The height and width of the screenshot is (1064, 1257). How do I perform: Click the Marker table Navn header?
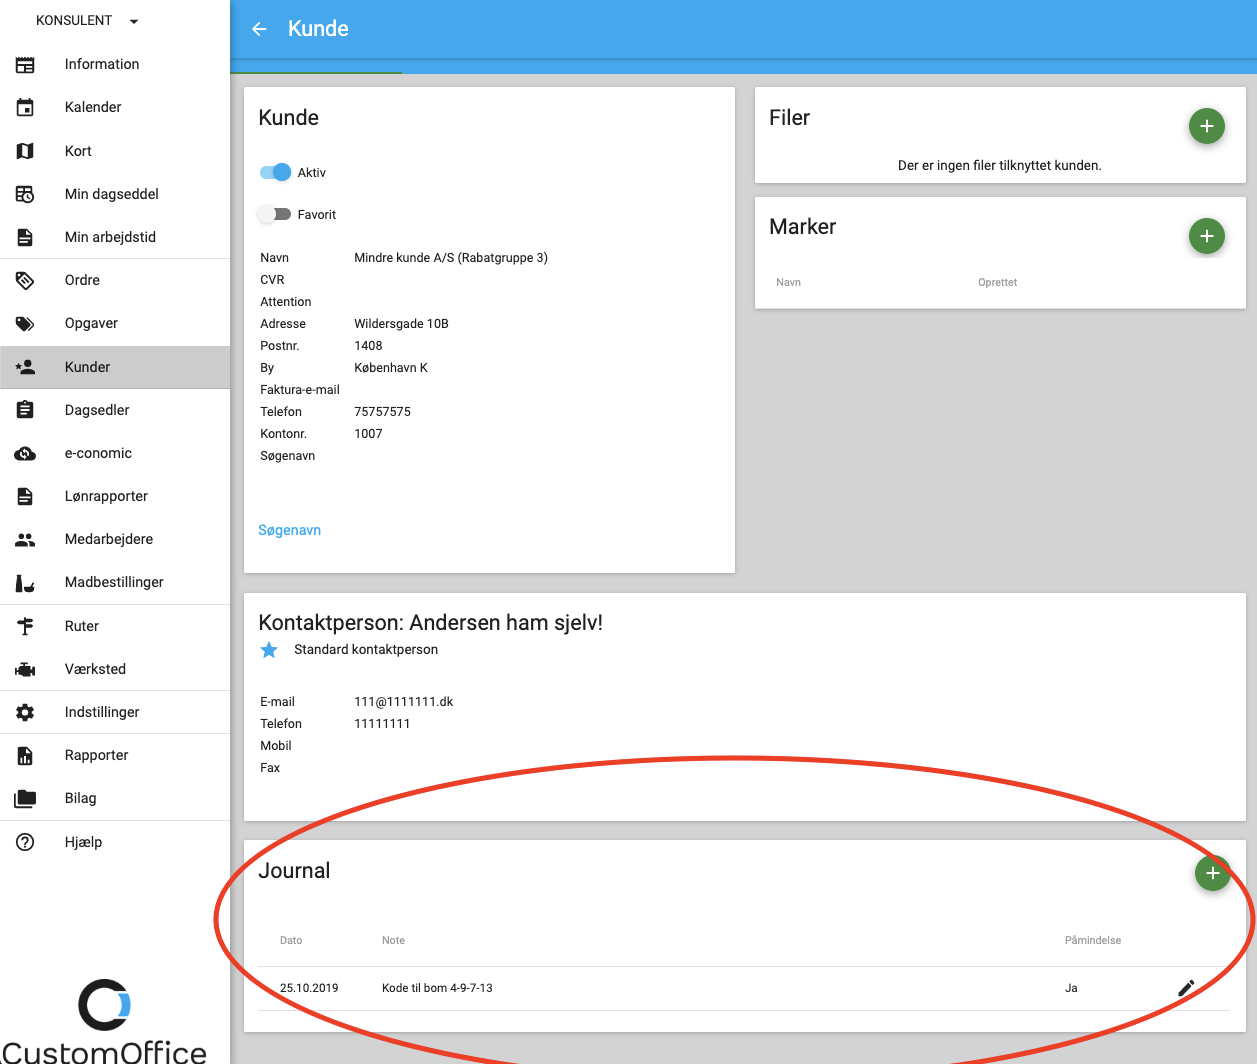[x=788, y=283]
